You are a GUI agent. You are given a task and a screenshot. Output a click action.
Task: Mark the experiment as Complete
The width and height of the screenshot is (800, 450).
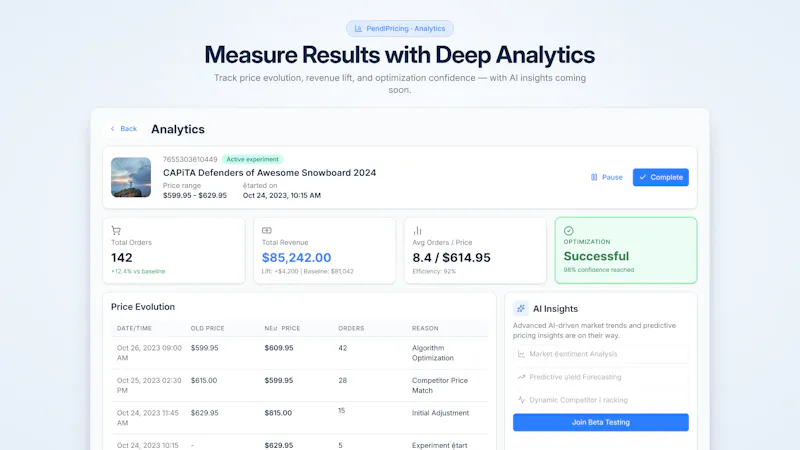[661, 177]
